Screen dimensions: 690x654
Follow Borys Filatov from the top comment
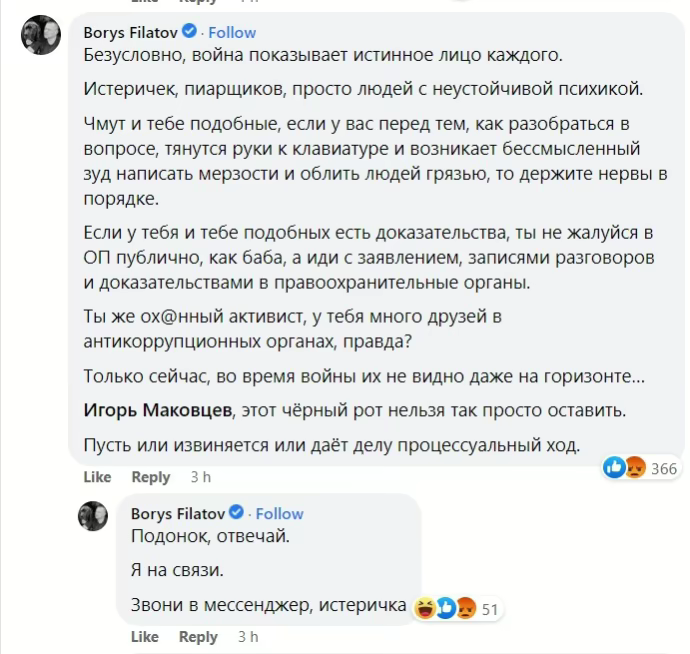232,32
